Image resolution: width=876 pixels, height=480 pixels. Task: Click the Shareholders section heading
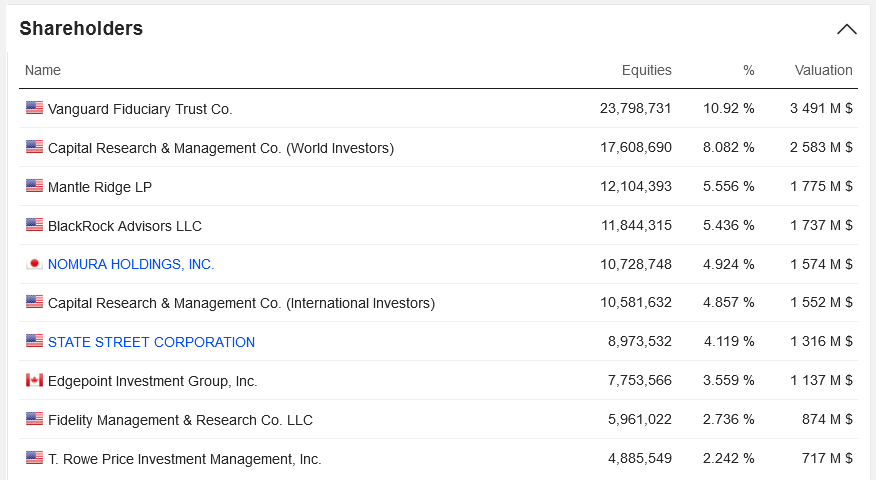tap(81, 28)
